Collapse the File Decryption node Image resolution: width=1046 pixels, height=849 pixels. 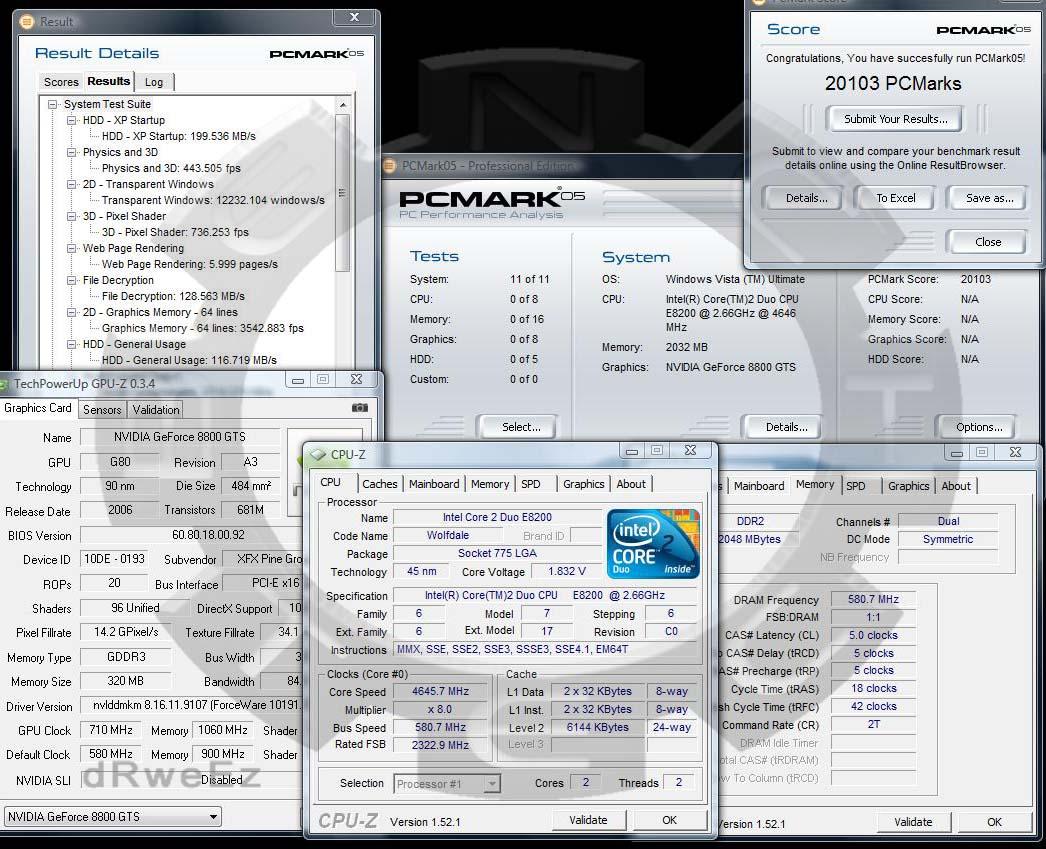[71, 280]
